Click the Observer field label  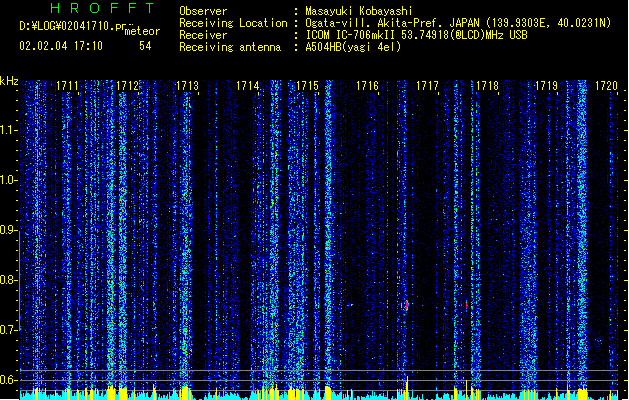point(203,11)
